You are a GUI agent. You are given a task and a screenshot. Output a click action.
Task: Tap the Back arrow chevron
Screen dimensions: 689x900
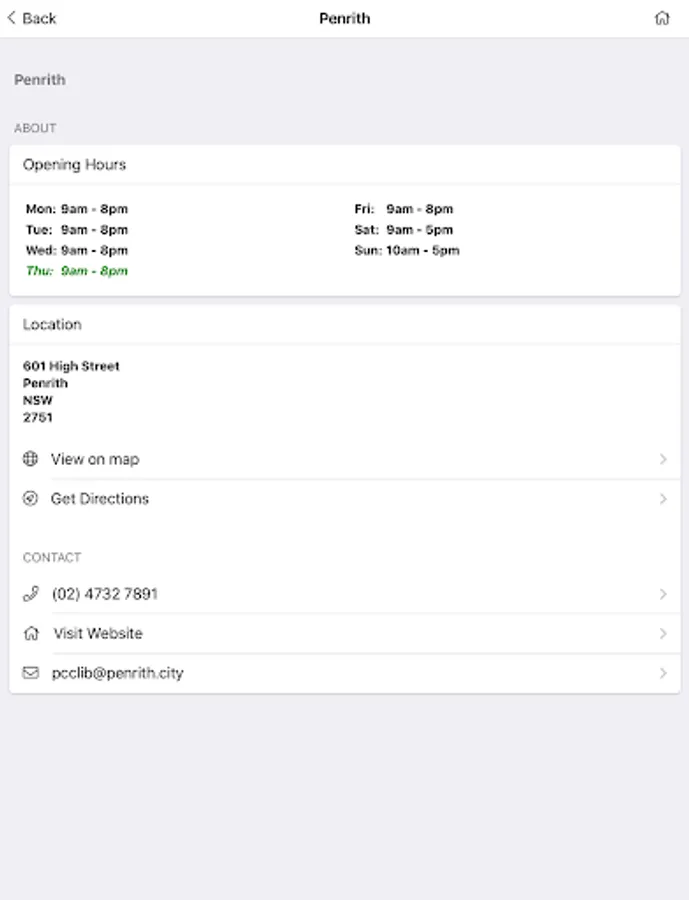click(x=12, y=18)
